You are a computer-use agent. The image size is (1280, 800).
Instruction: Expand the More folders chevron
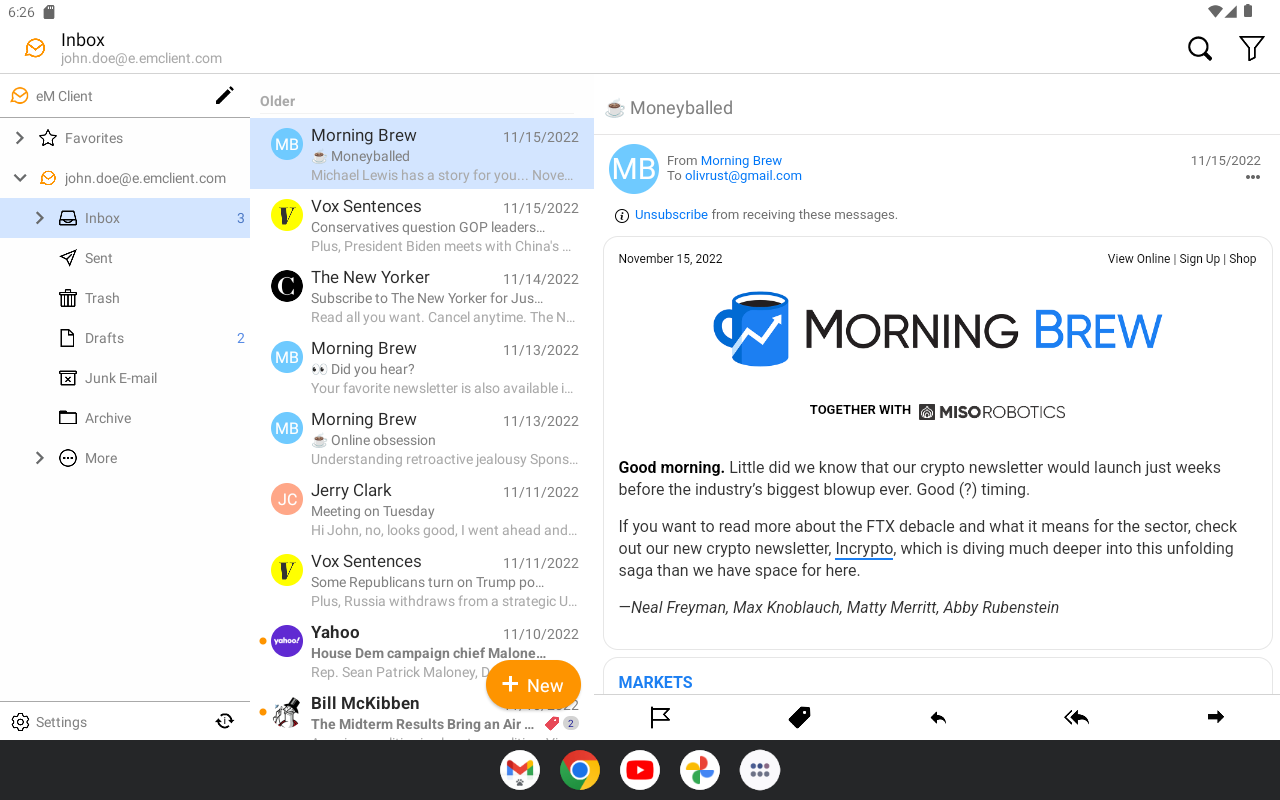tap(40, 458)
